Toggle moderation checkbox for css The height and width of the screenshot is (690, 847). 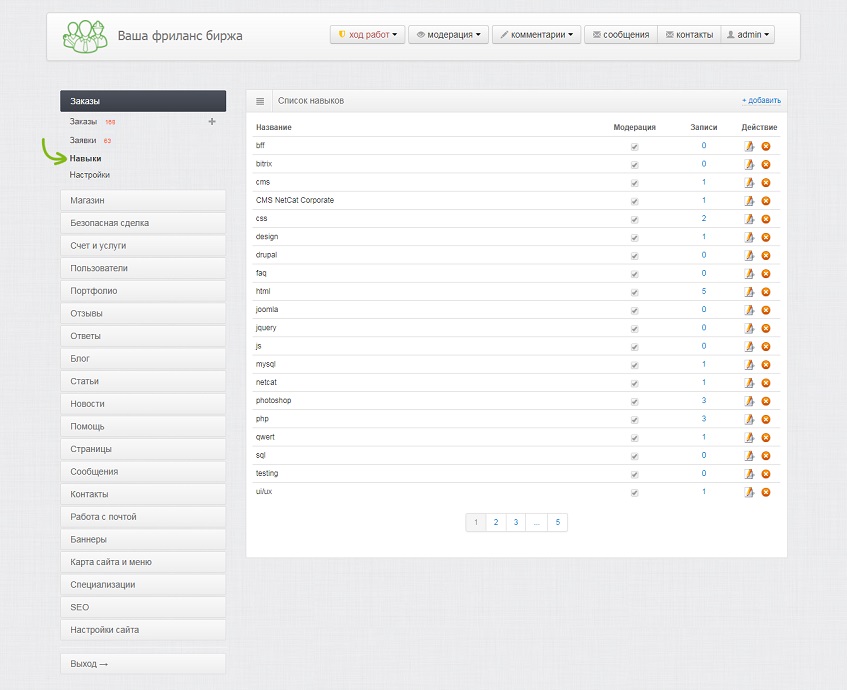pyautogui.click(x=635, y=219)
